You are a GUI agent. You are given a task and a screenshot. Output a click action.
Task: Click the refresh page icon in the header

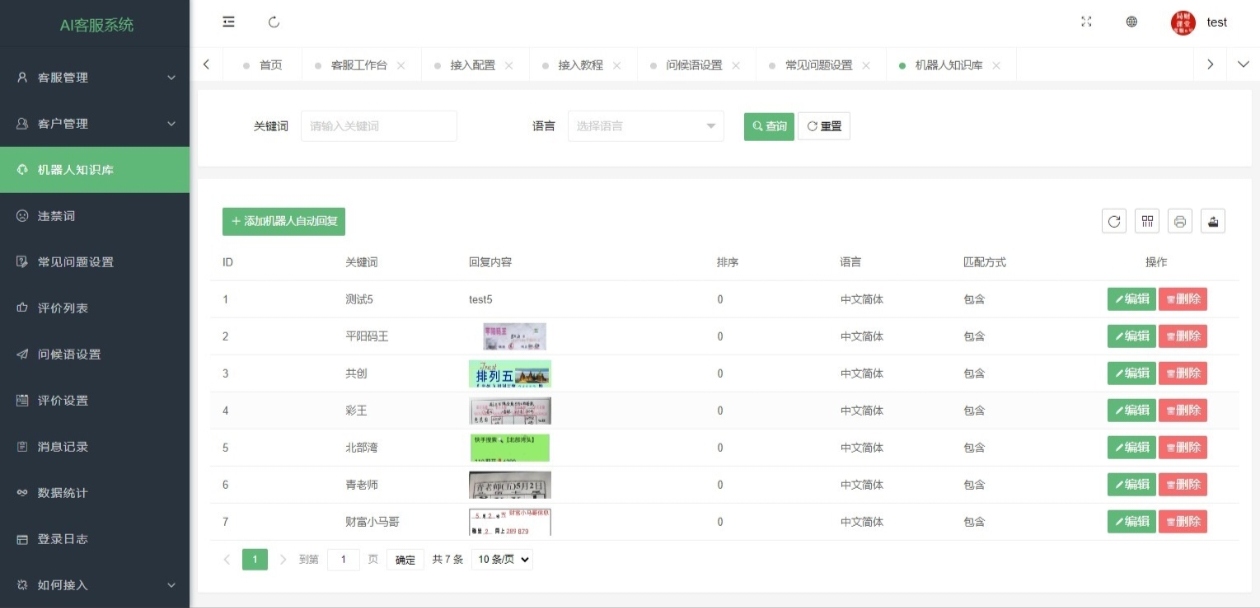click(x=274, y=22)
